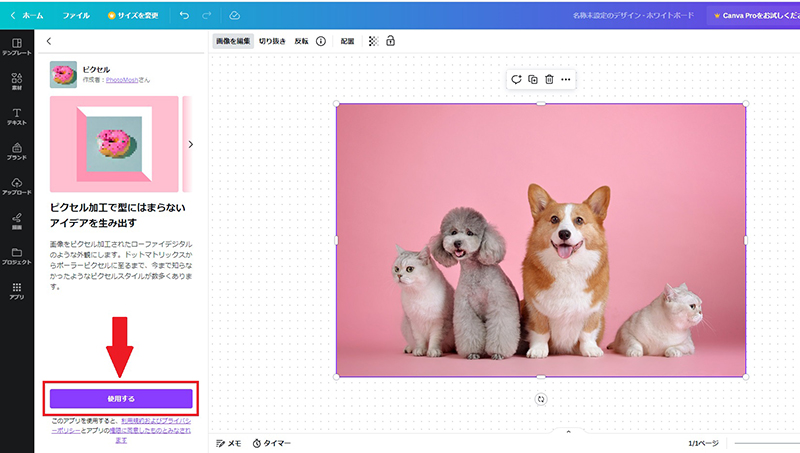The image size is (800, 453).
Task: Click Position (配置) in toolbar
Action: pyautogui.click(x=347, y=41)
